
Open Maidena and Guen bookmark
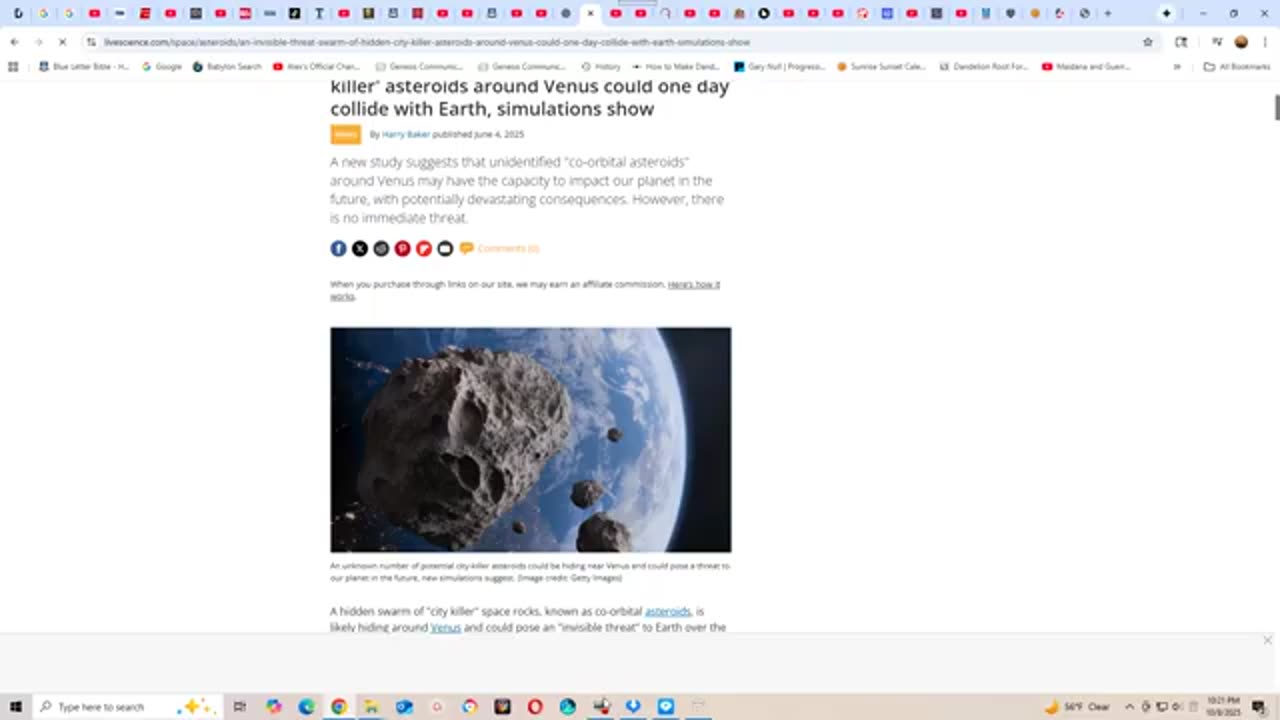[x=1086, y=67]
